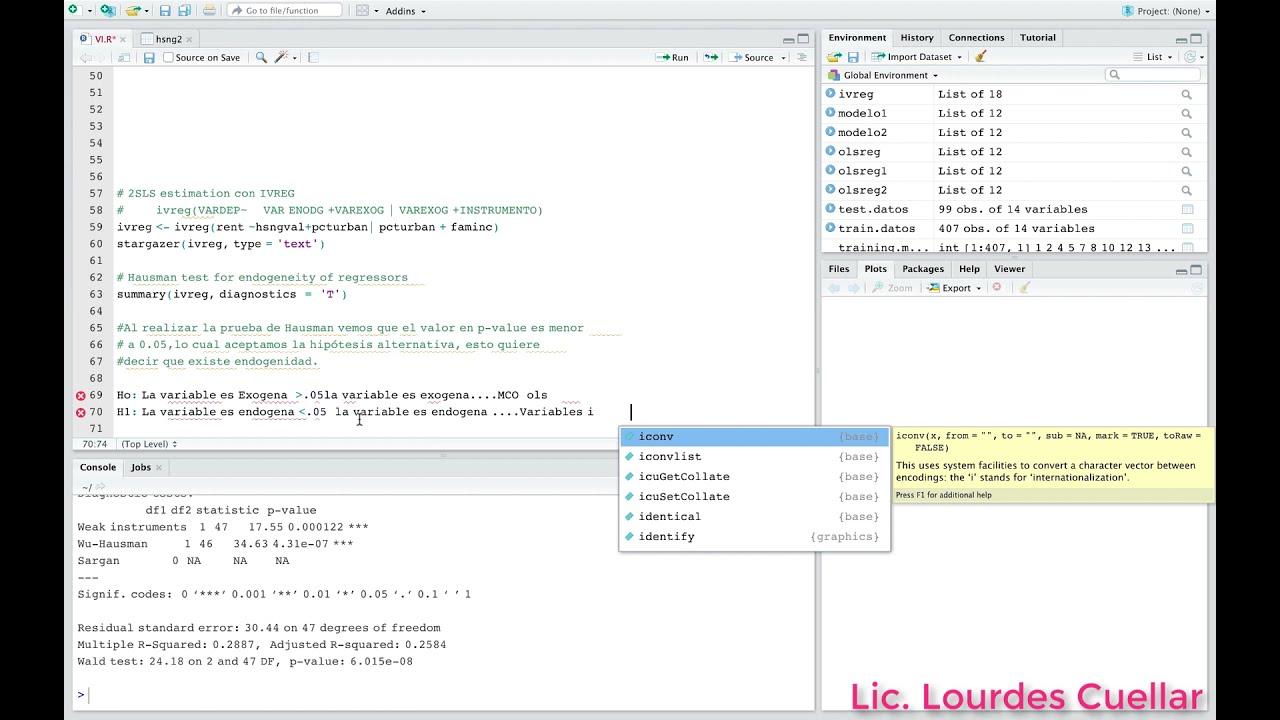
Task: Expand the olsreg1 object details
Action: tap(831, 170)
